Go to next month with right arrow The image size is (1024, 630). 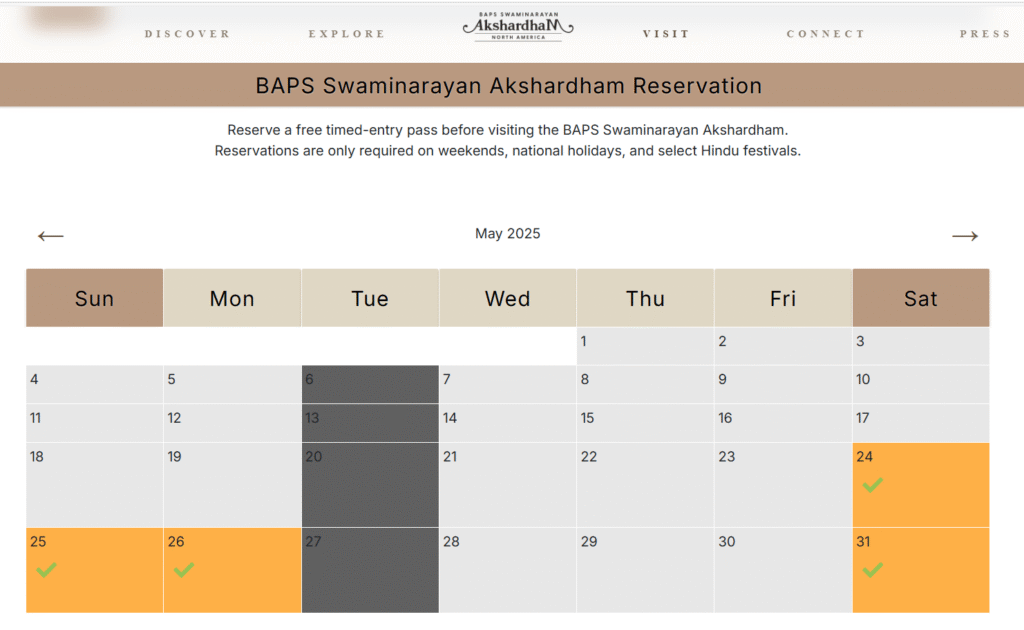(x=965, y=236)
